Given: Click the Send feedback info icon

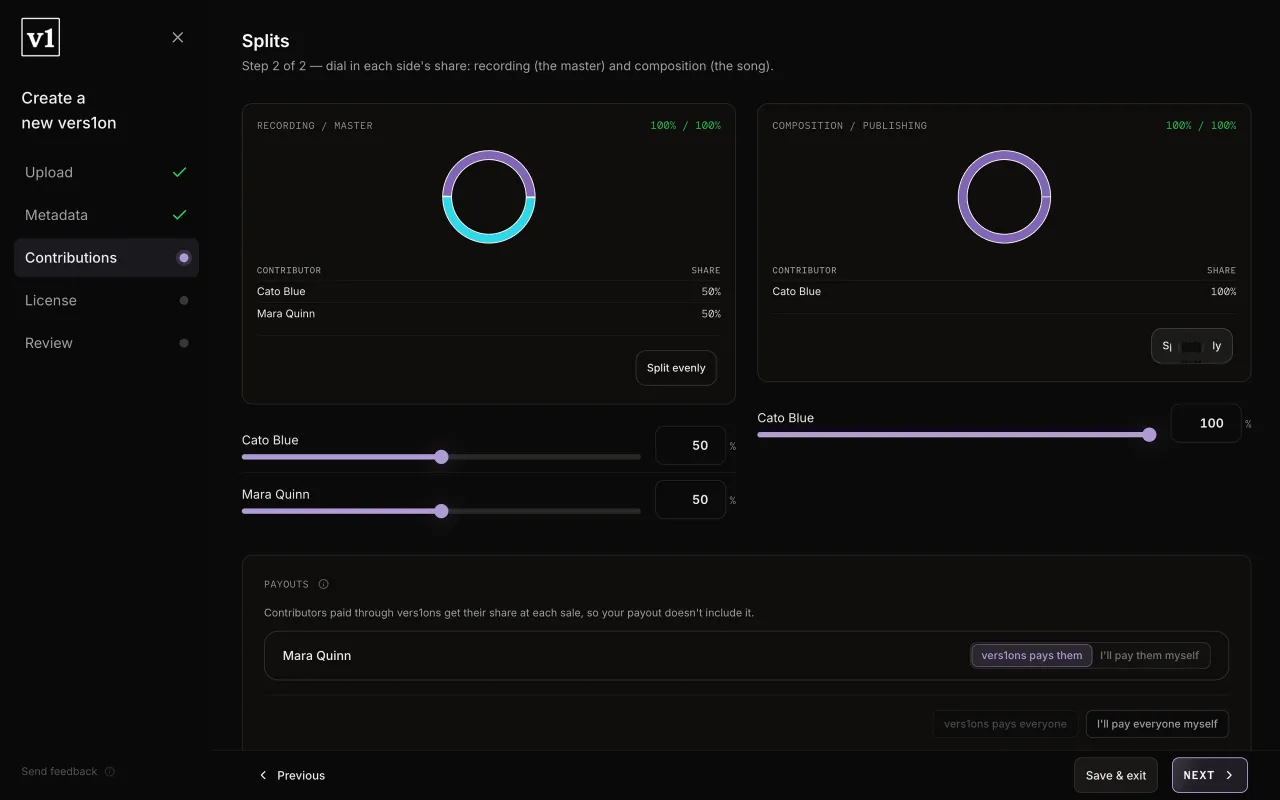Looking at the screenshot, I should [110, 772].
